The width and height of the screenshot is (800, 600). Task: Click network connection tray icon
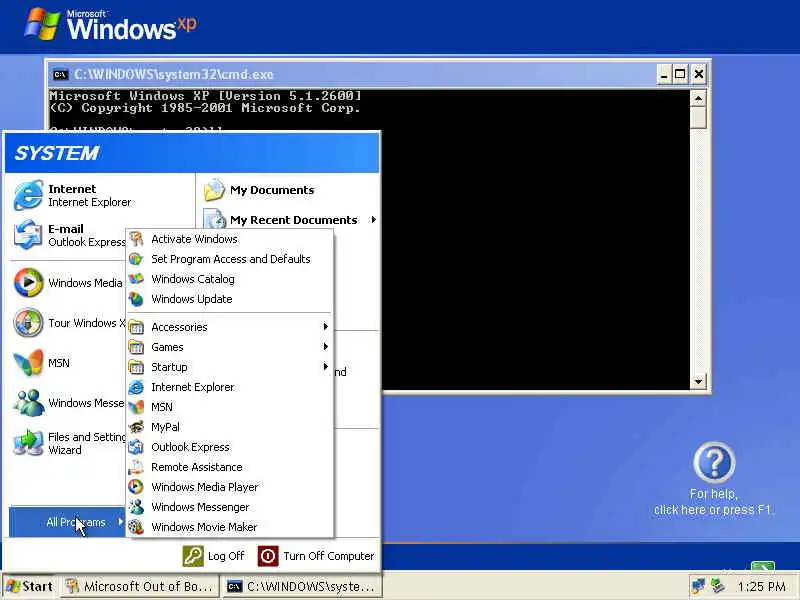[698, 586]
